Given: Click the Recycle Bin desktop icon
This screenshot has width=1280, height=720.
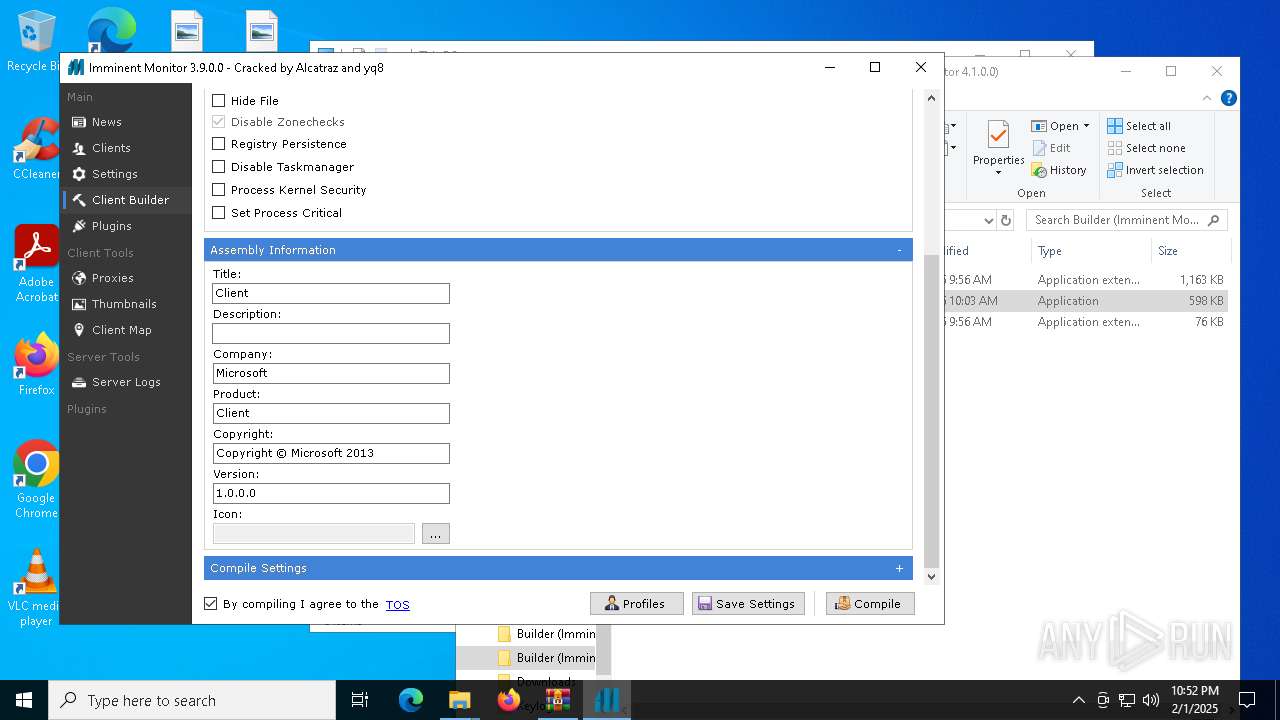Looking at the screenshot, I should (34, 41).
